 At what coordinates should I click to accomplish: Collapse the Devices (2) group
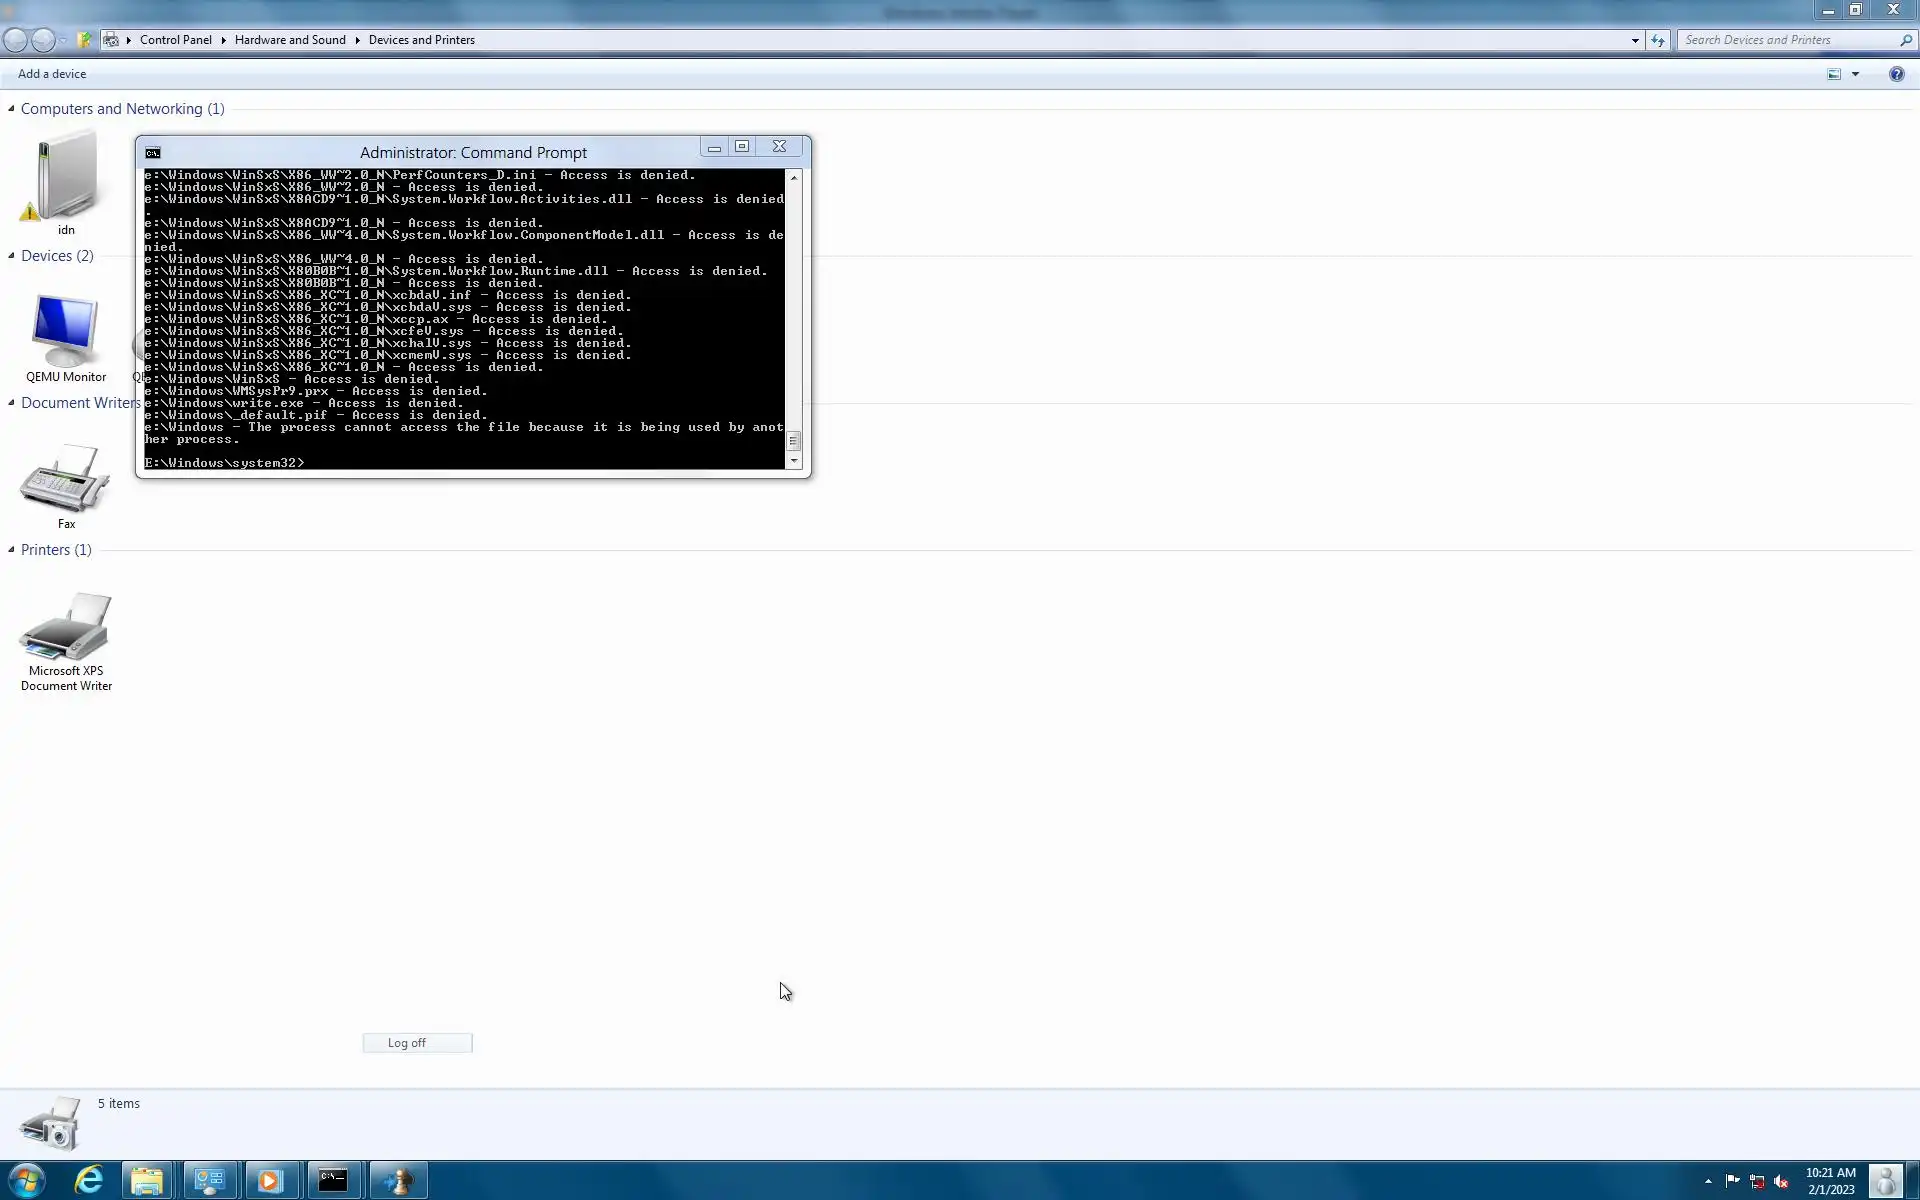(11, 256)
